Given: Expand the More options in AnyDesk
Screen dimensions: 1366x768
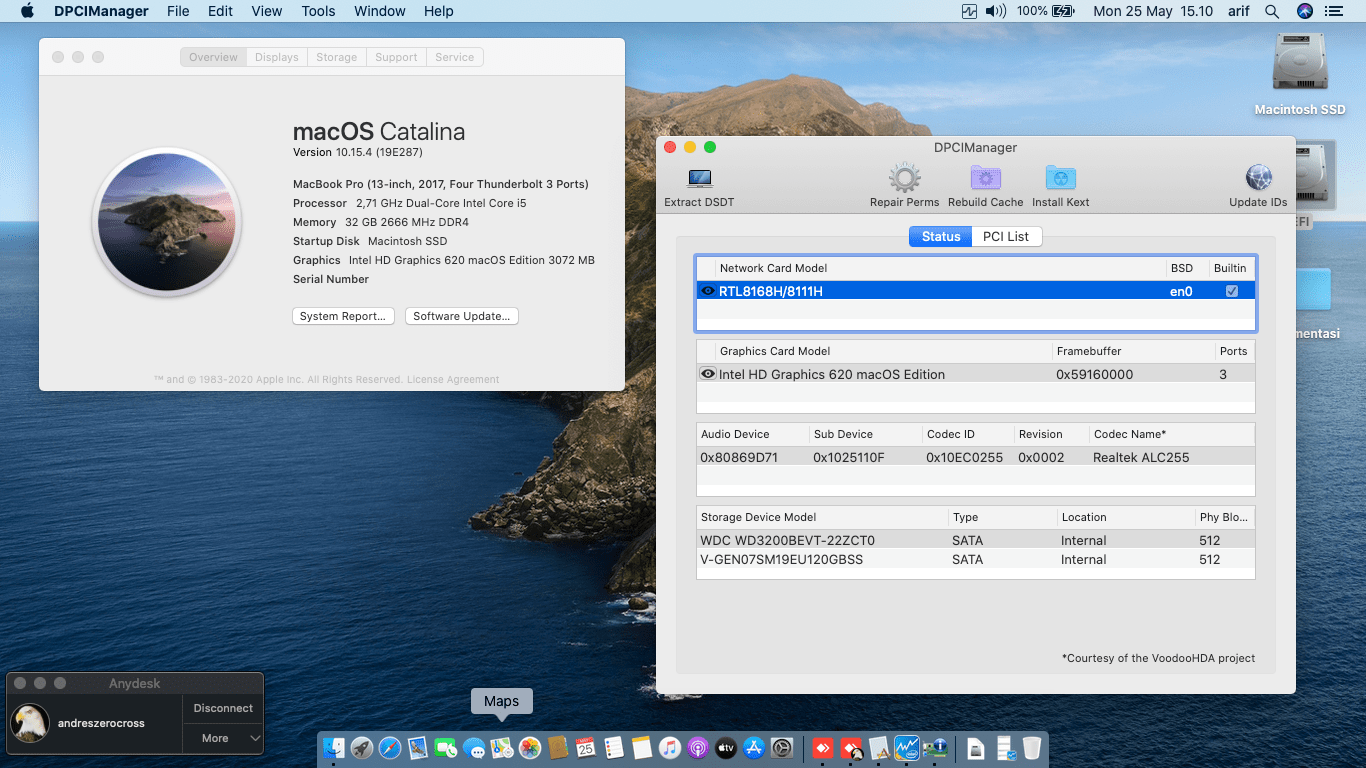Looking at the screenshot, I should click(x=222, y=738).
